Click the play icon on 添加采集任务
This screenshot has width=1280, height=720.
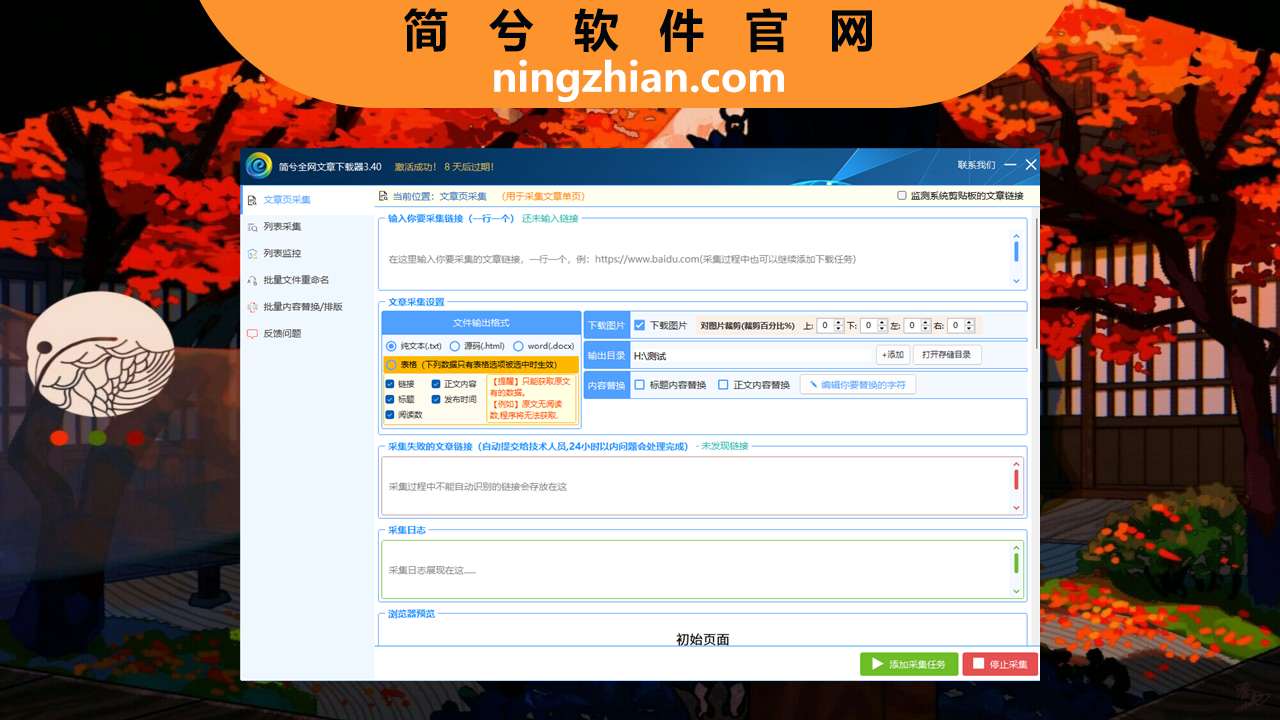click(877, 664)
